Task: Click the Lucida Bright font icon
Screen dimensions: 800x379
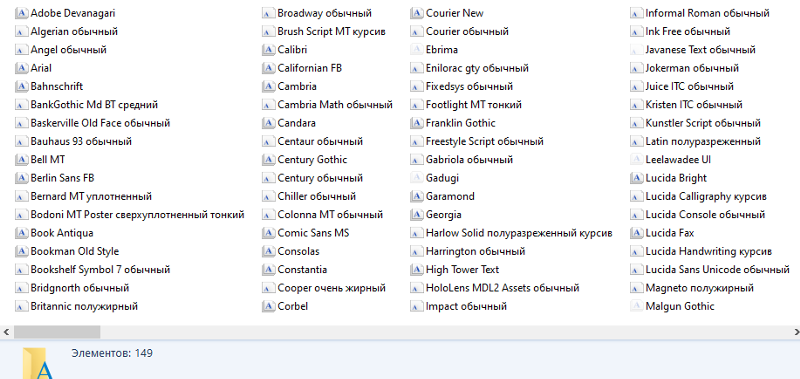Action: point(636,178)
